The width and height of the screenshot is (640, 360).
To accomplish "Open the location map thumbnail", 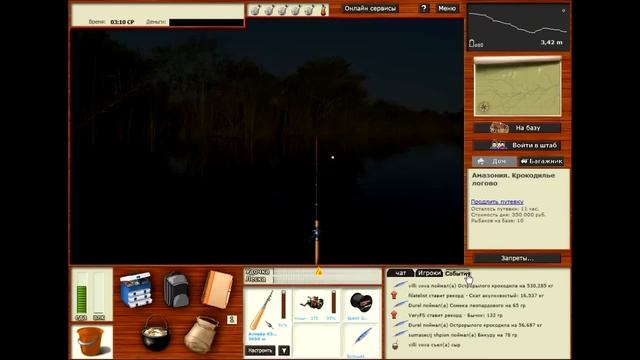I will click(517, 86).
